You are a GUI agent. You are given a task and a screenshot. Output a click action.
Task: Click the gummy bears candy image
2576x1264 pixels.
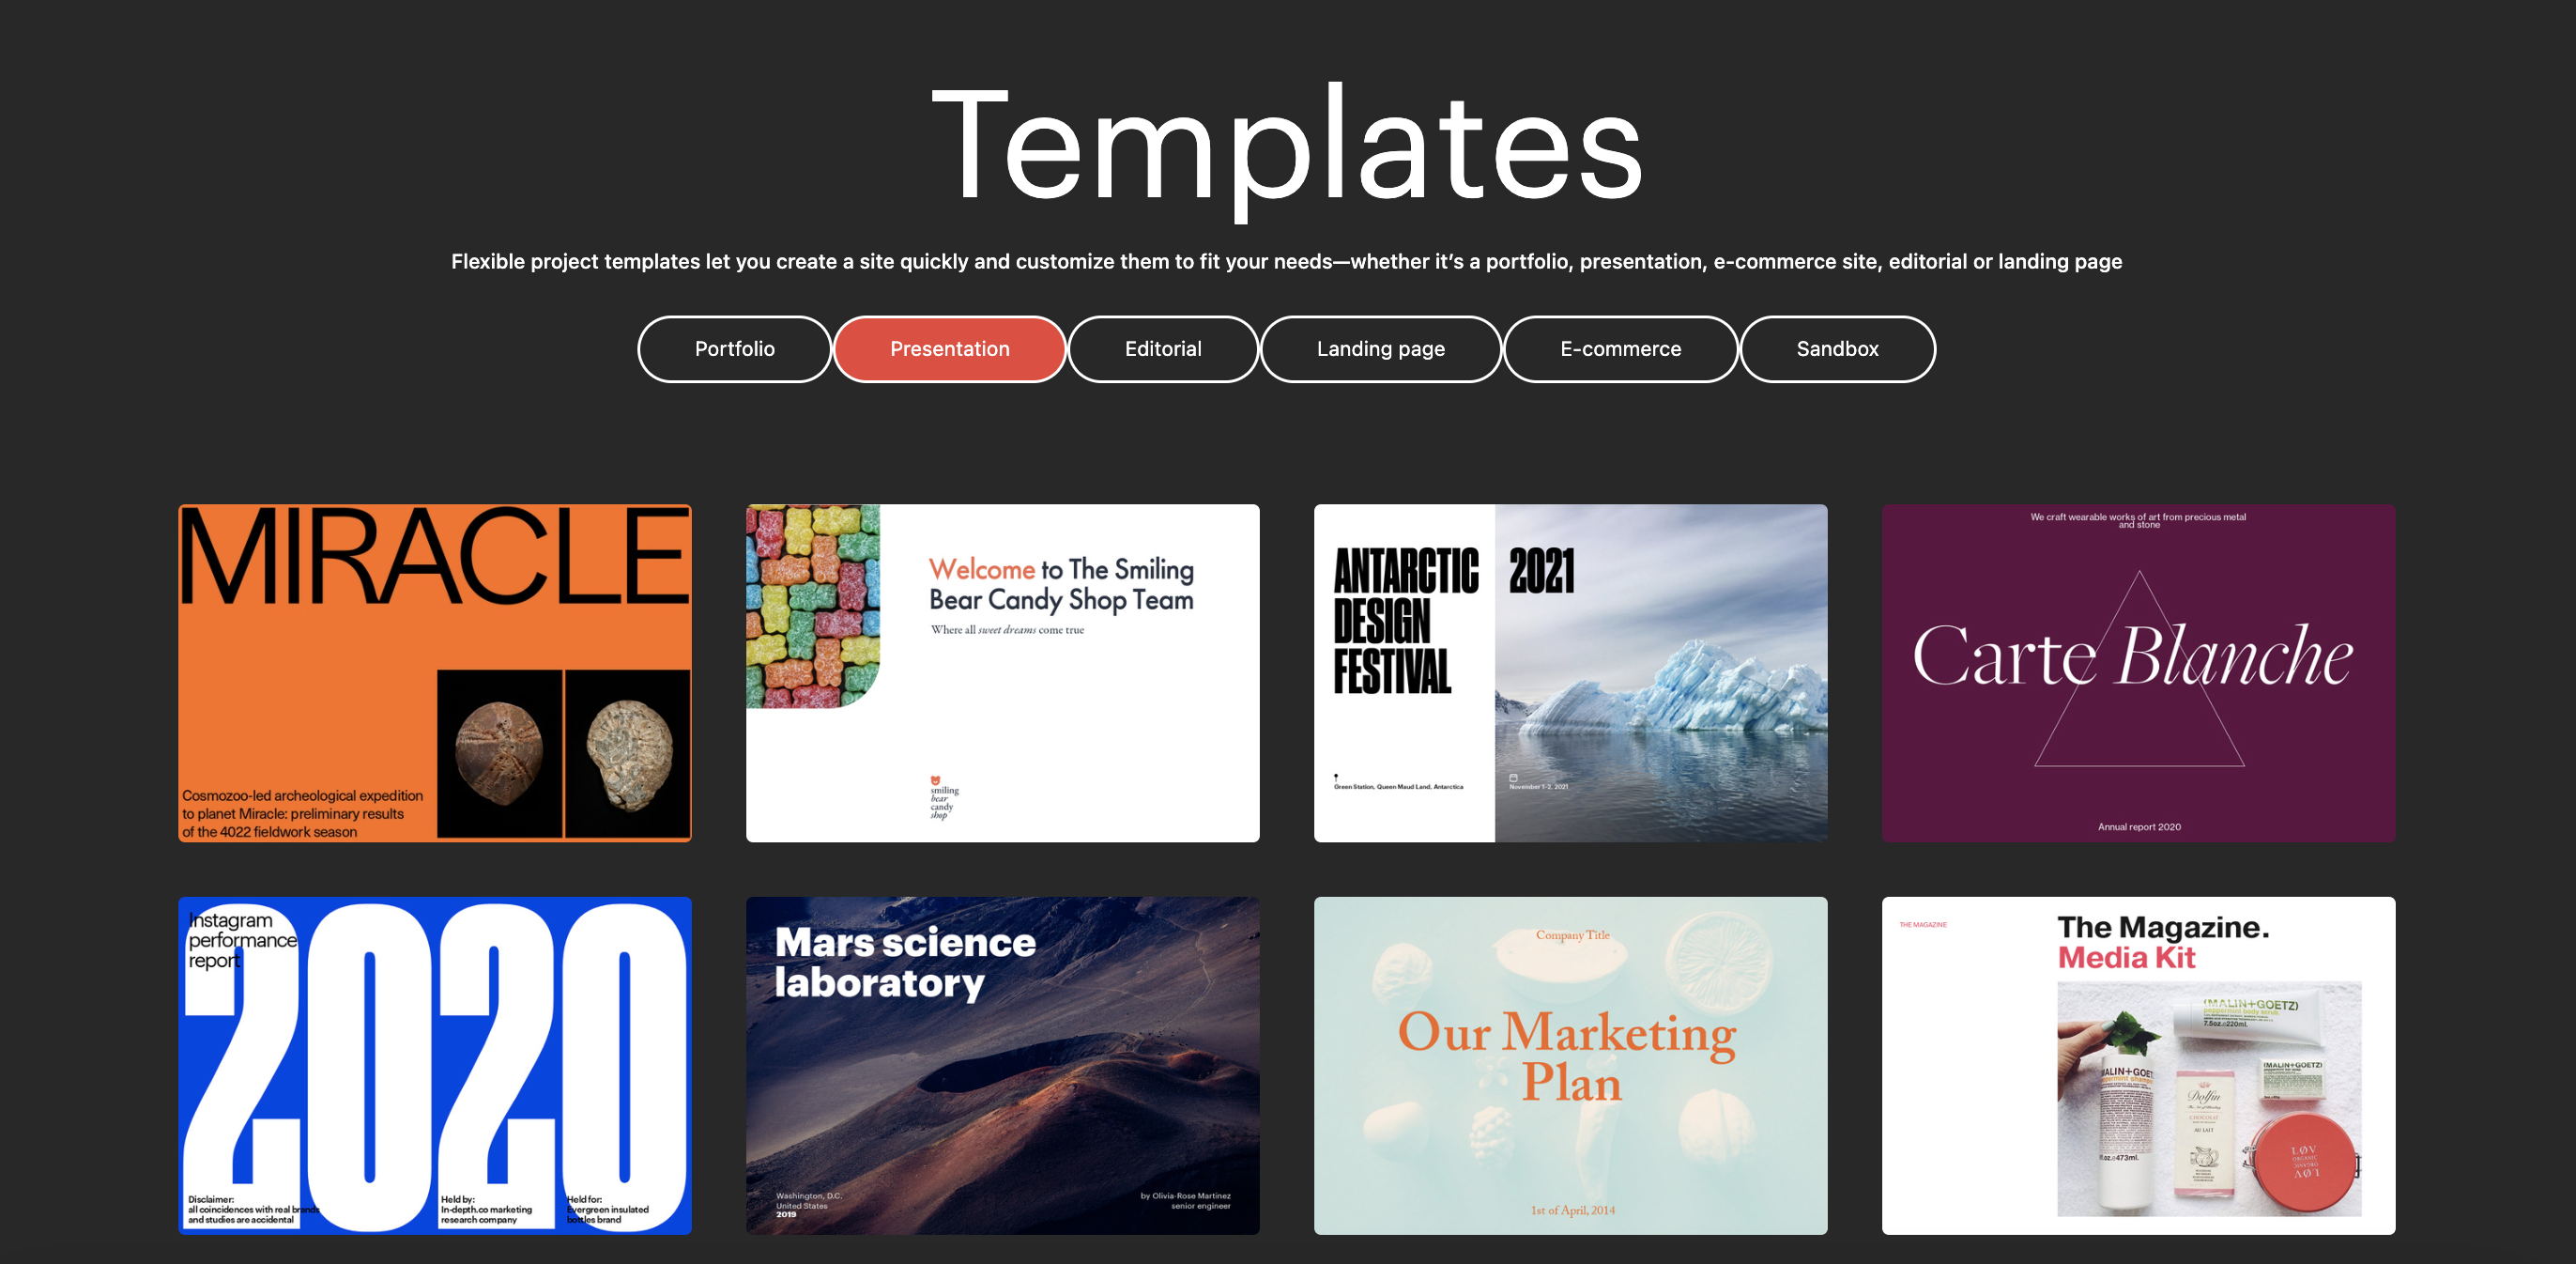(x=811, y=603)
